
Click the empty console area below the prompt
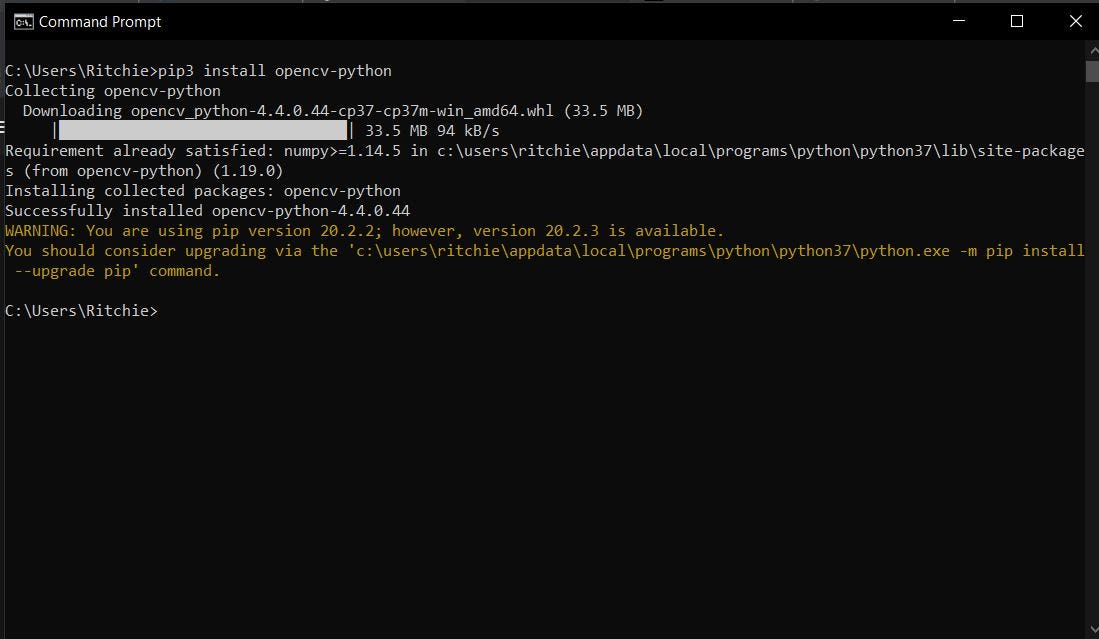coord(500,450)
